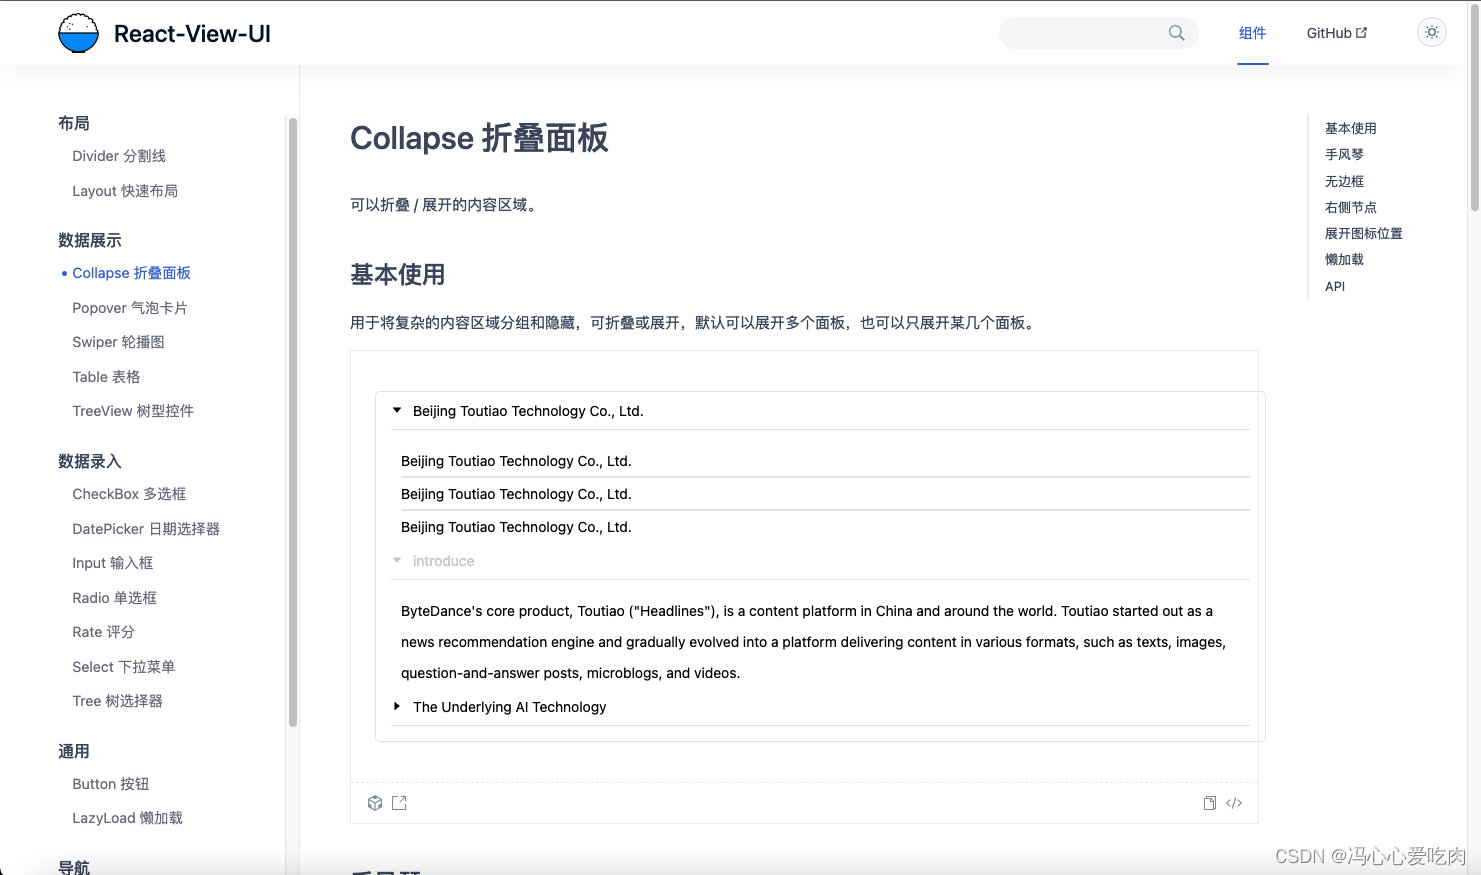Open Input 输入框 in sidebar
Image resolution: width=1481 pixels, height=875 pixels.
coord(113,563)
